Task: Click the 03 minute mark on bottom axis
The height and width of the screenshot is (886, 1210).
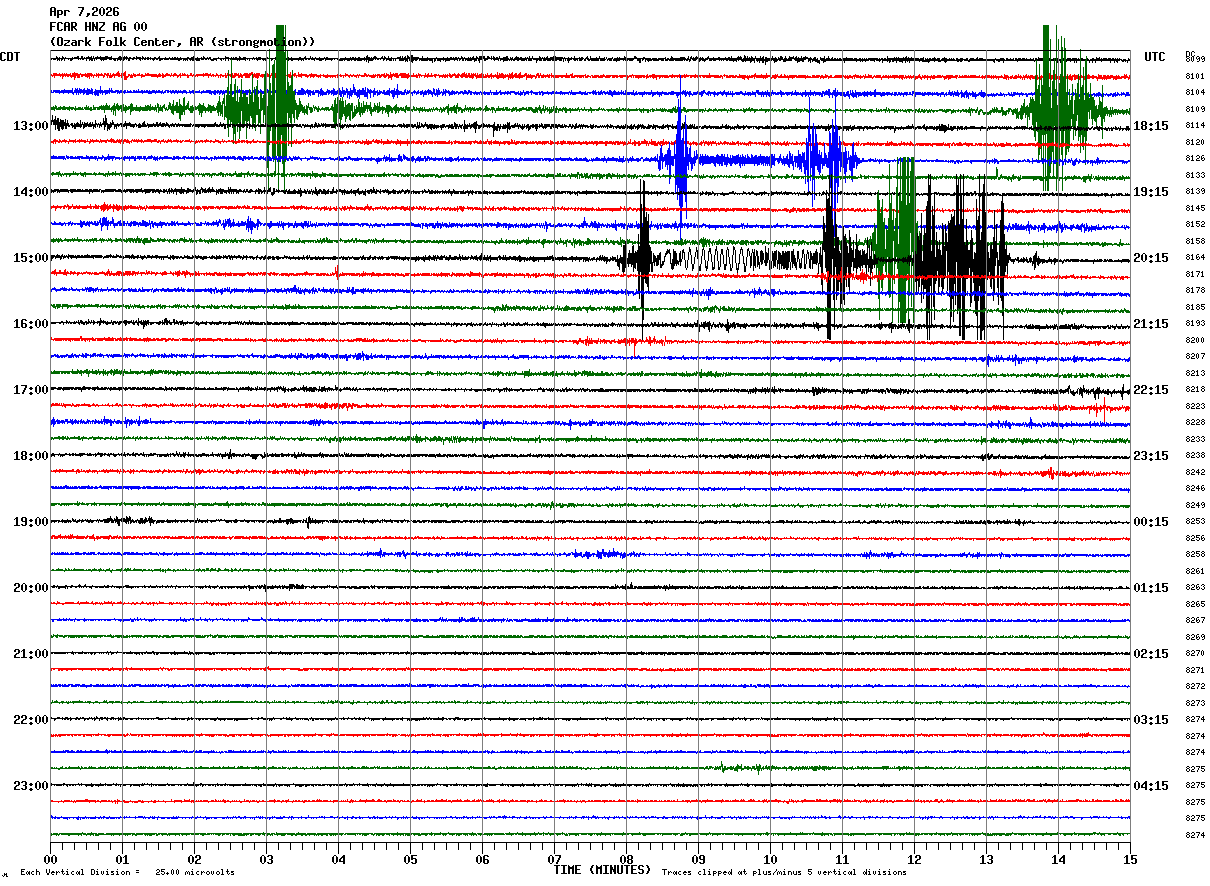Action: click(x=266, y=859)
